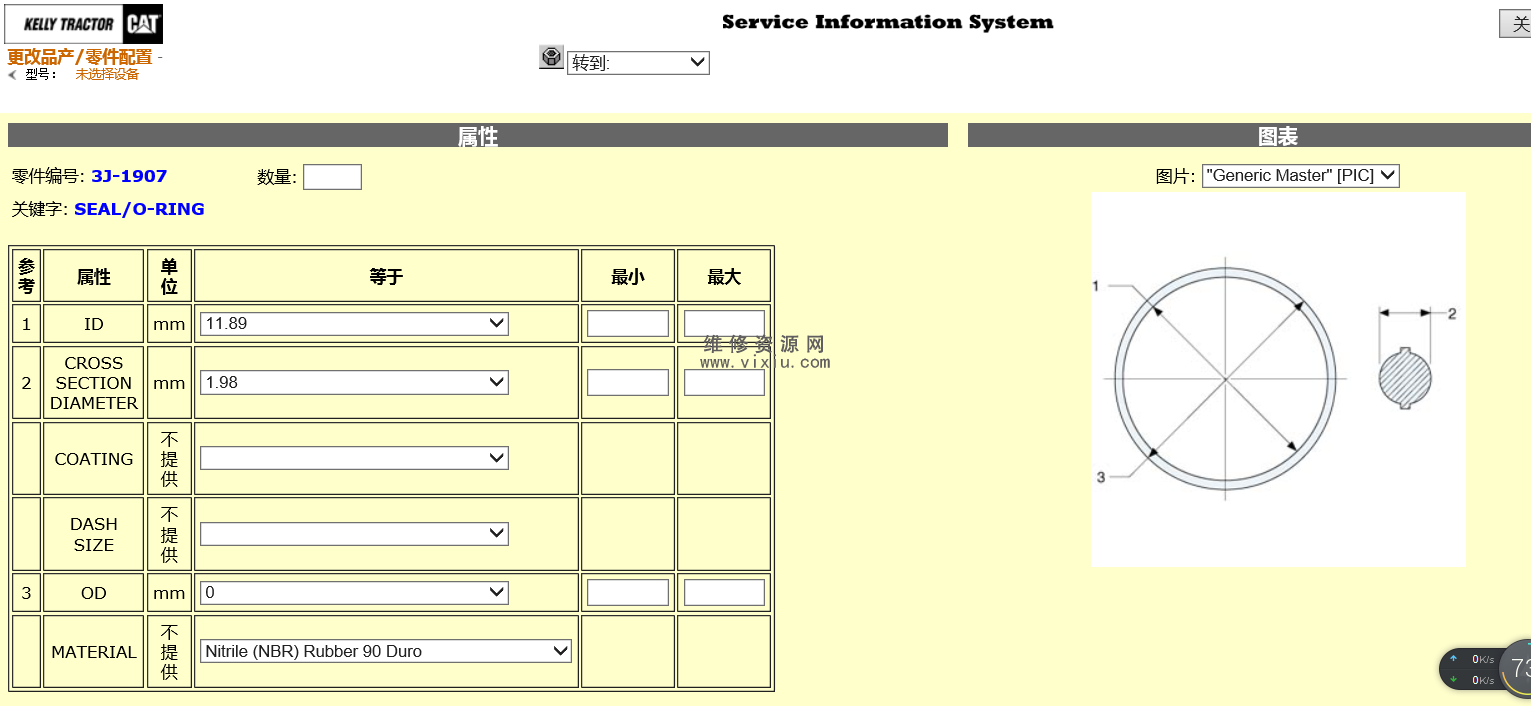Click the MATERIAL attribute cell

click(x=94, y=652)
